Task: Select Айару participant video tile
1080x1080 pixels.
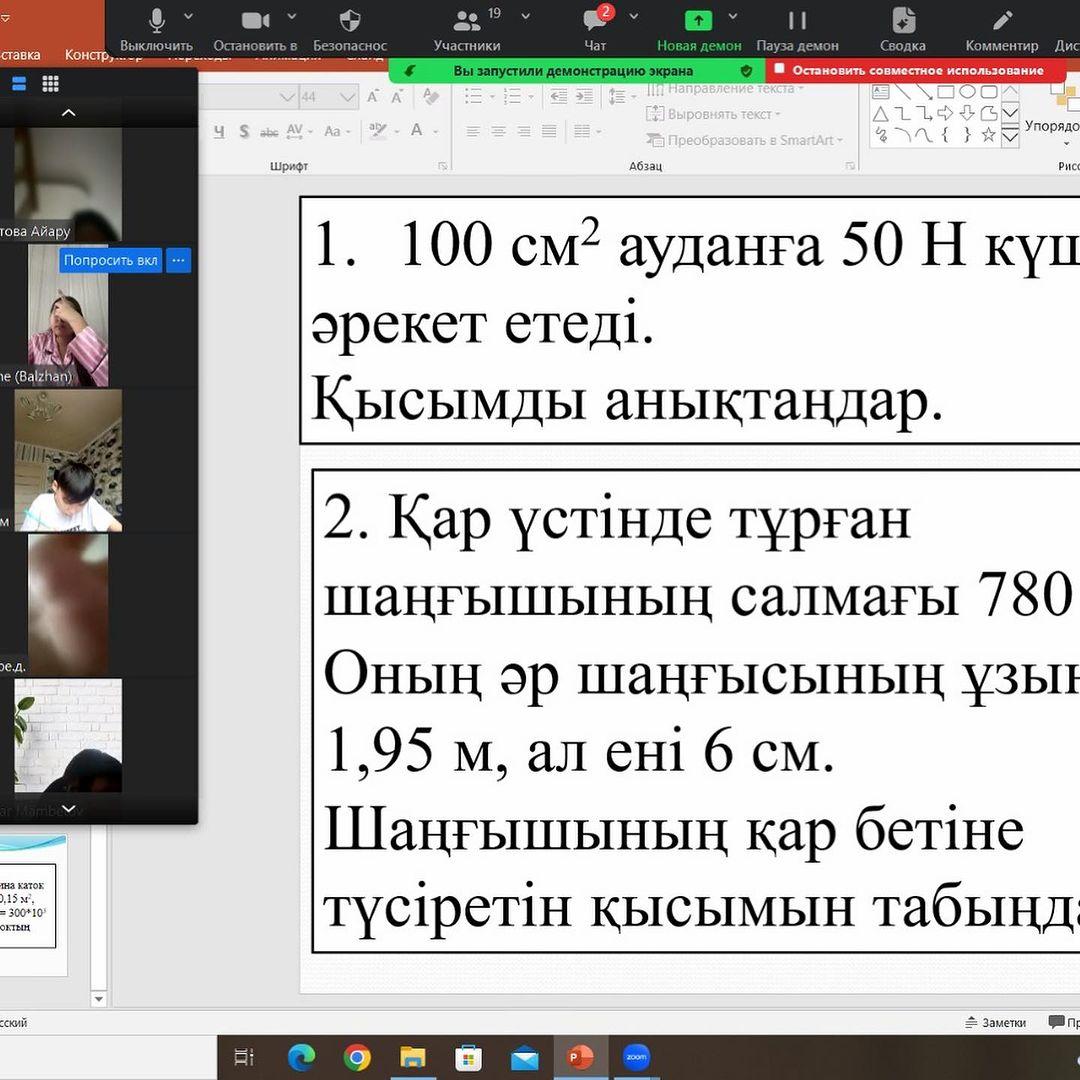Action: tap(68, 184)
